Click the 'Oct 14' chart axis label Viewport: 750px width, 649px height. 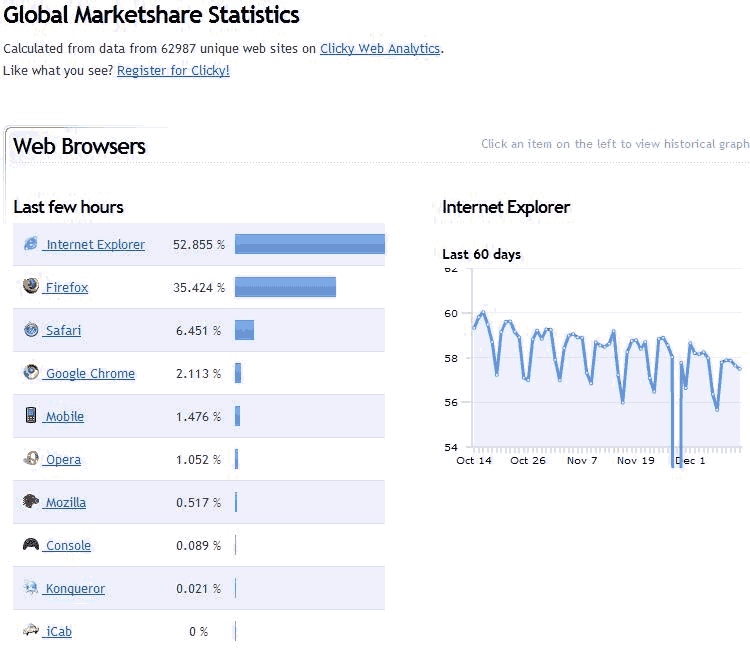474,461
